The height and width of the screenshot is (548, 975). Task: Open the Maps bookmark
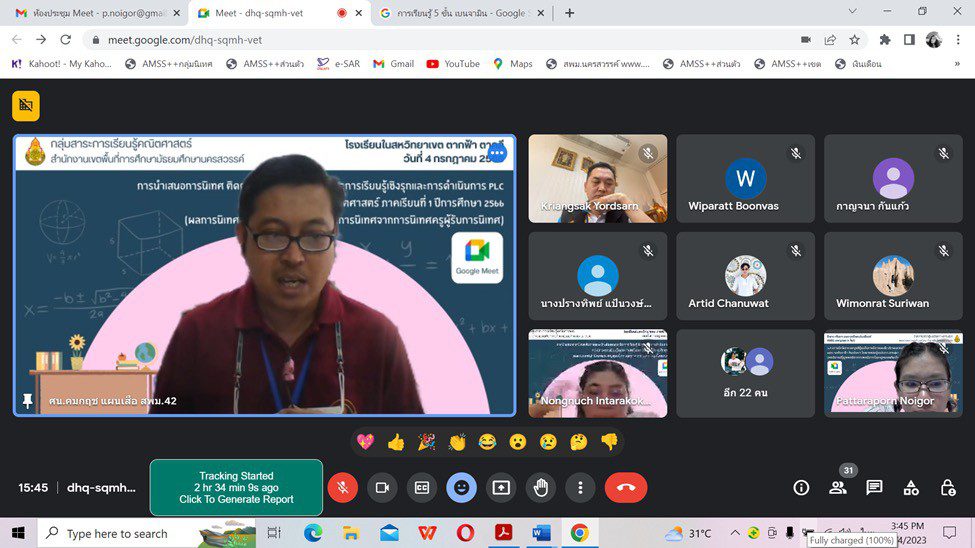(x=513, y=63)
